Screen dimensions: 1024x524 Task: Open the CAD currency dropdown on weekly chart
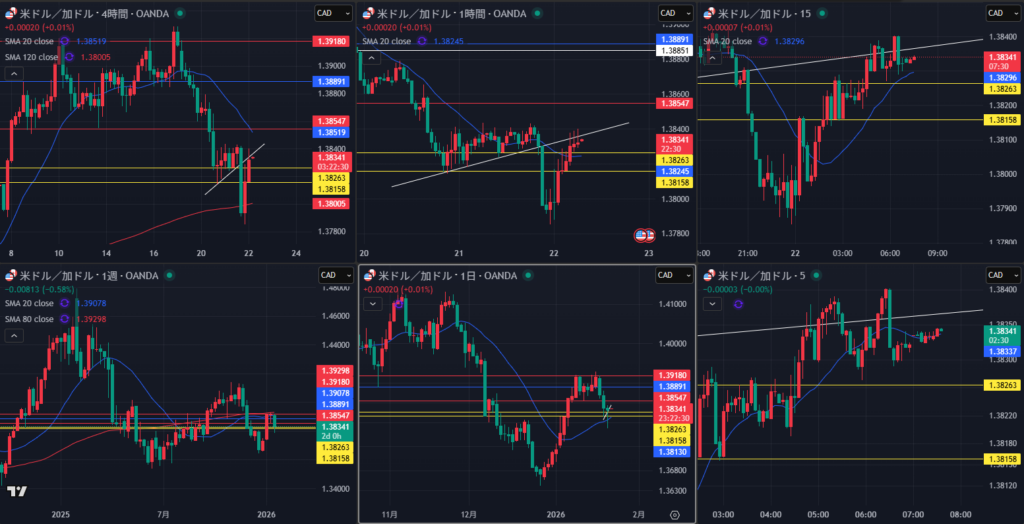coord(332,275)
